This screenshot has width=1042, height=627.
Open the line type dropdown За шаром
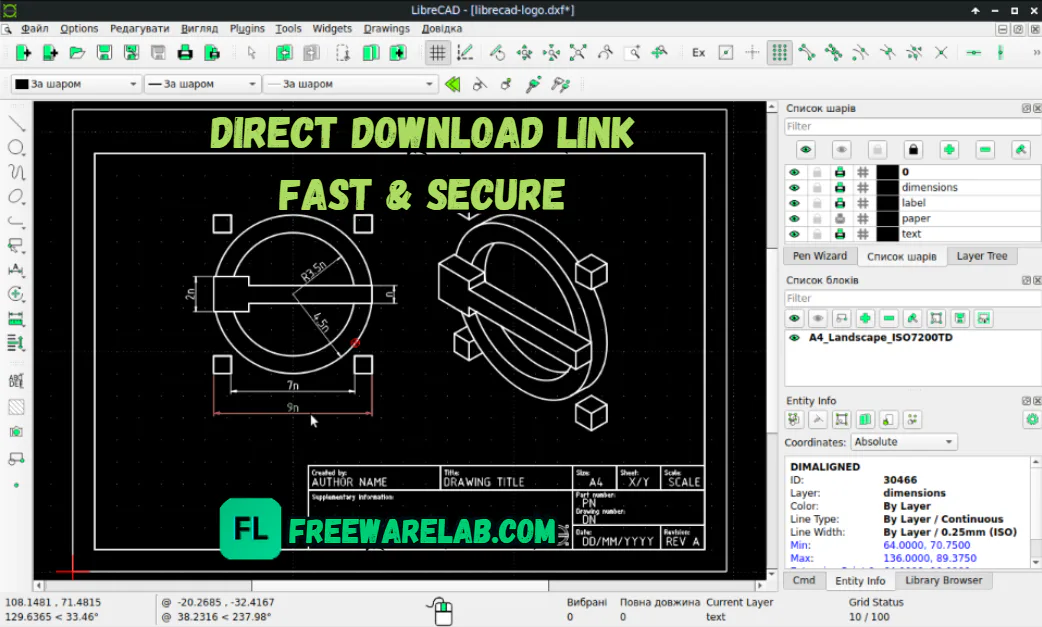coord(350,84)
